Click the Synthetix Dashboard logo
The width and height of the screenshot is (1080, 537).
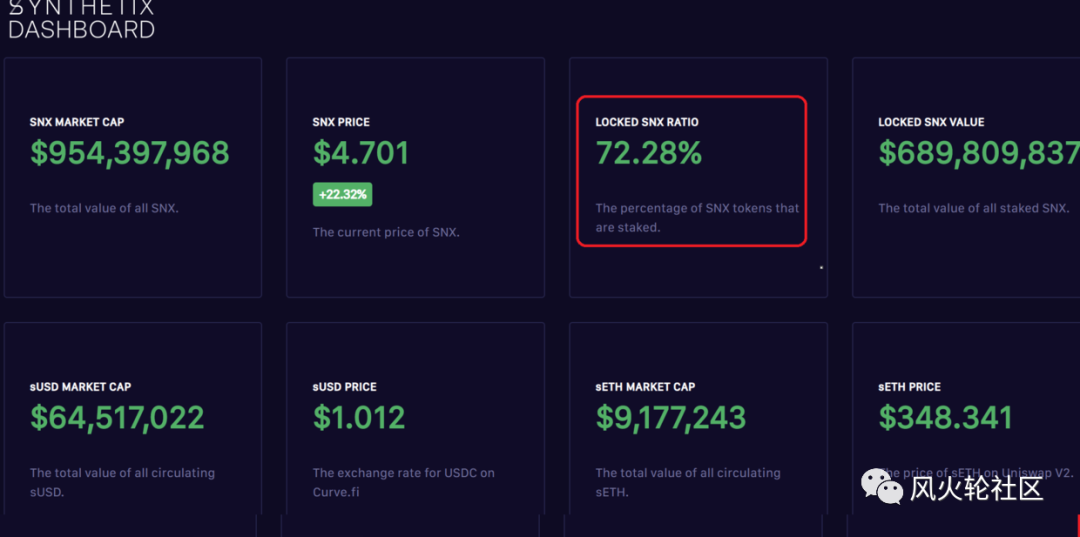[x=81, y=19]
